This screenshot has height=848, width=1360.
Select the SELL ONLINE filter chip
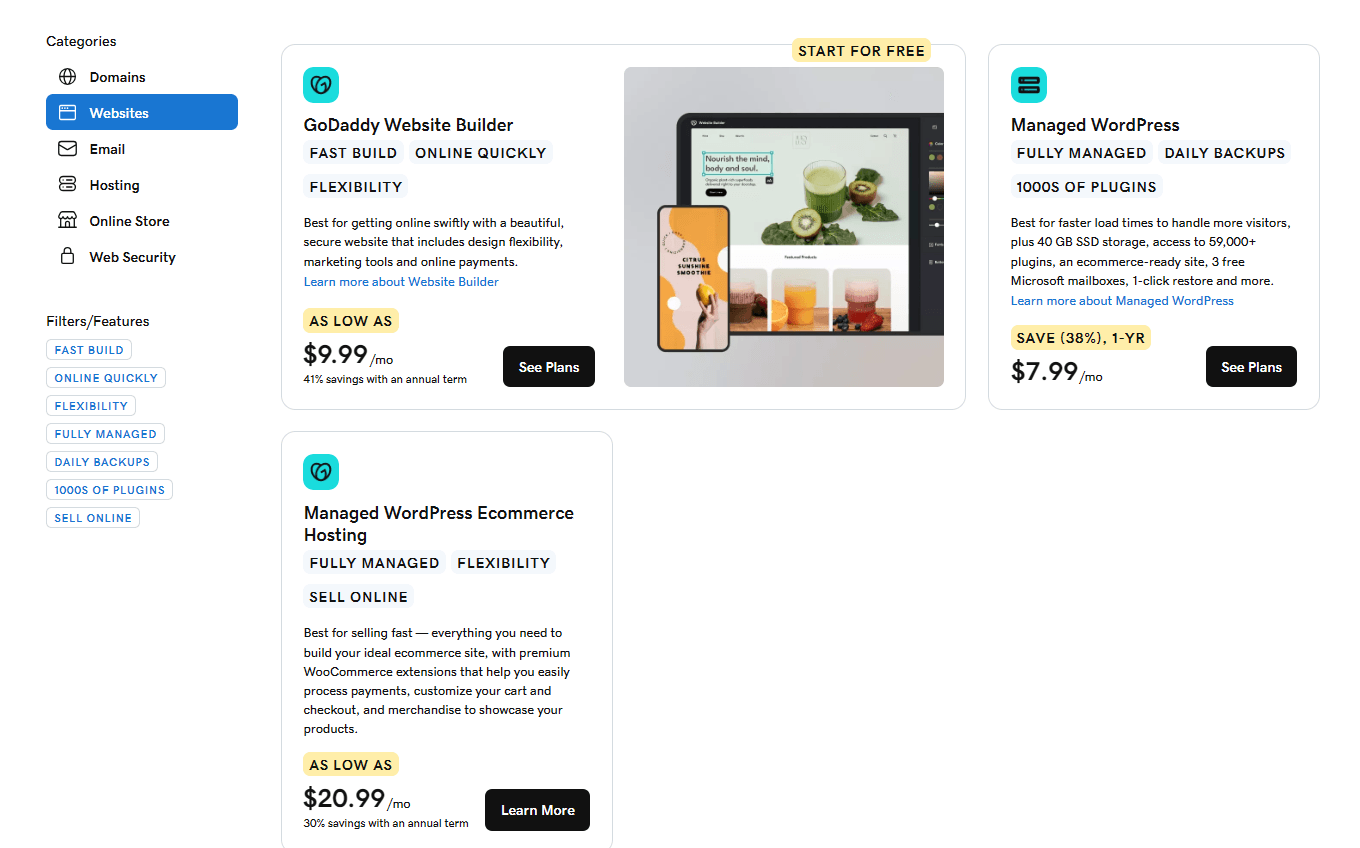coord(93,518)
